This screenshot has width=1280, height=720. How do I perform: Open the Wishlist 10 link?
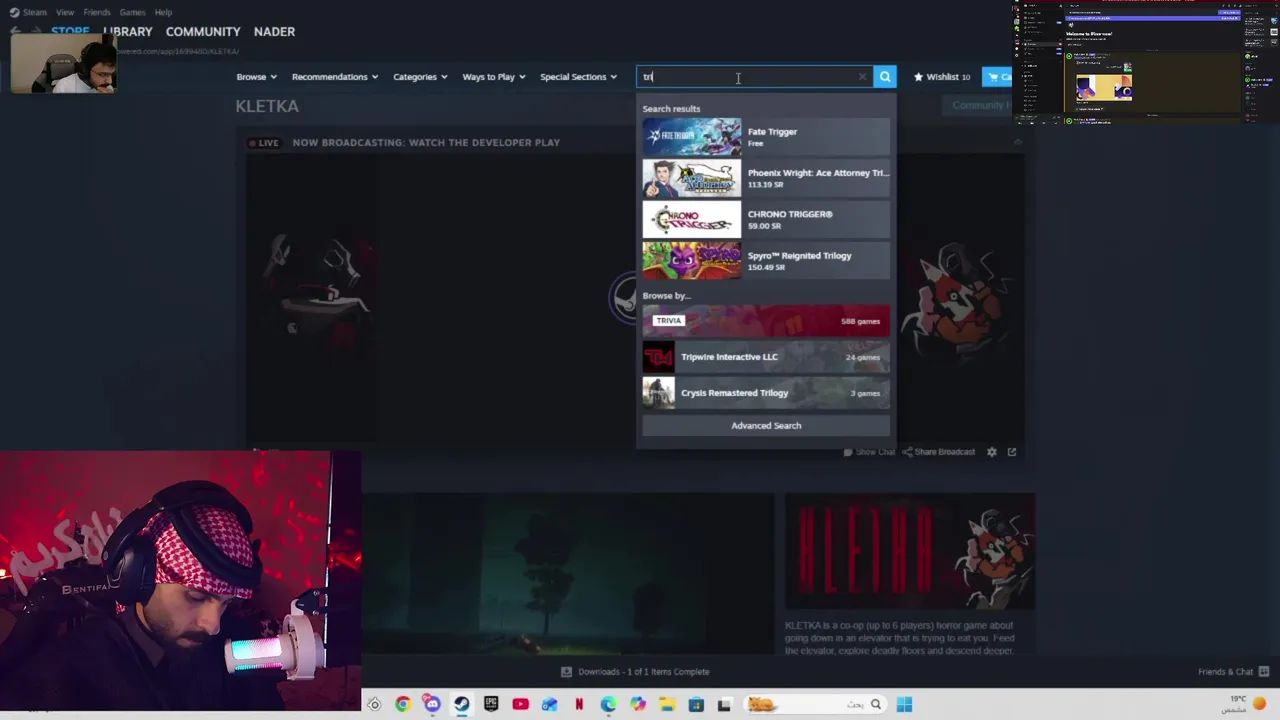(x=942, y=77)
